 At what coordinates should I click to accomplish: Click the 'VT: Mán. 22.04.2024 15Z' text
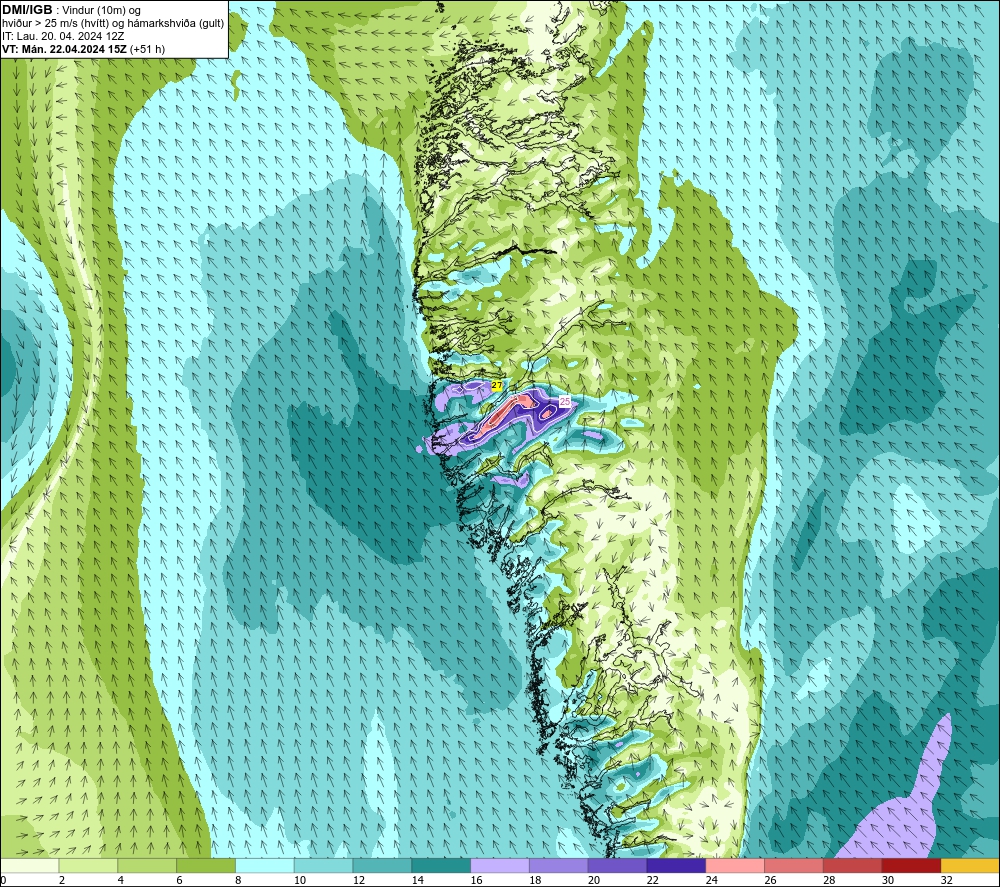(64, 49)
